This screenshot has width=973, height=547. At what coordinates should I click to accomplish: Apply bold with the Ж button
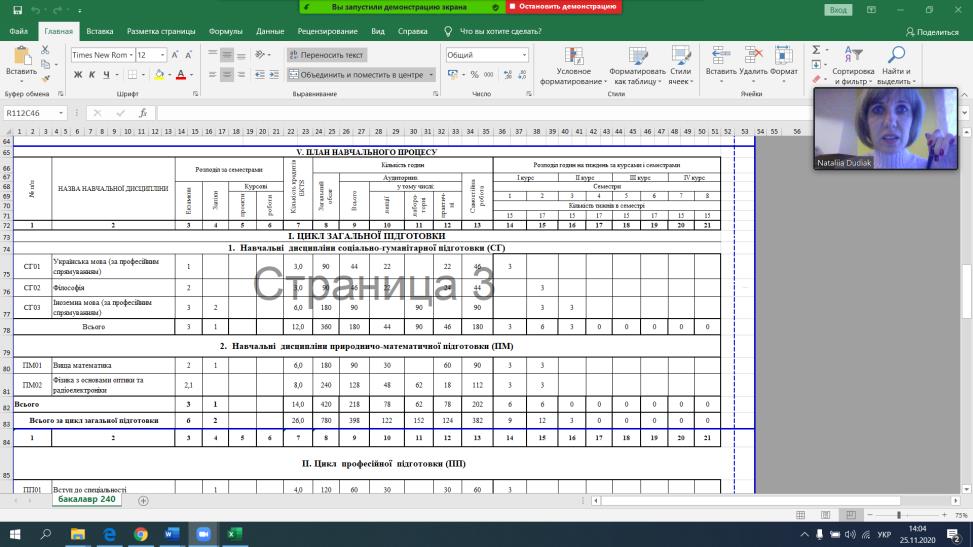tap(78, 75)
